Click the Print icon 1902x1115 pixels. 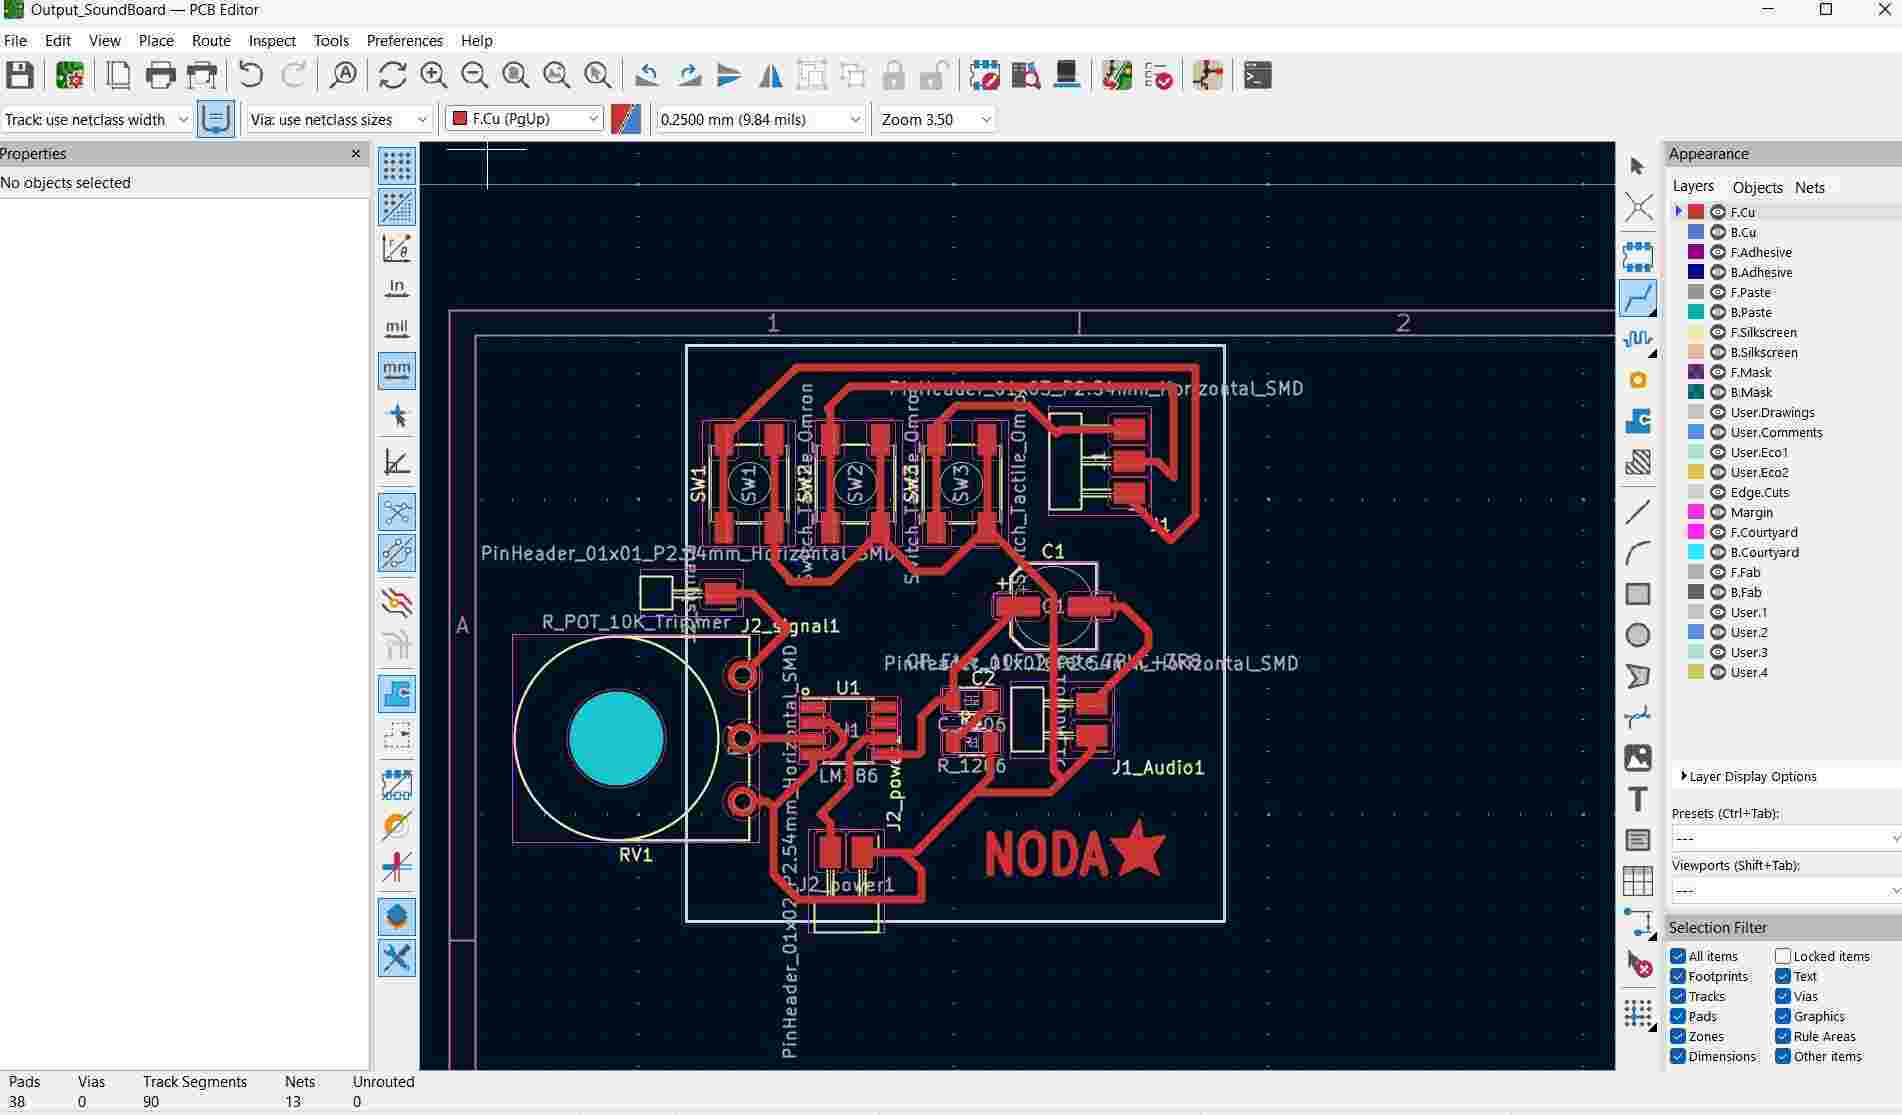click(160, 76)
